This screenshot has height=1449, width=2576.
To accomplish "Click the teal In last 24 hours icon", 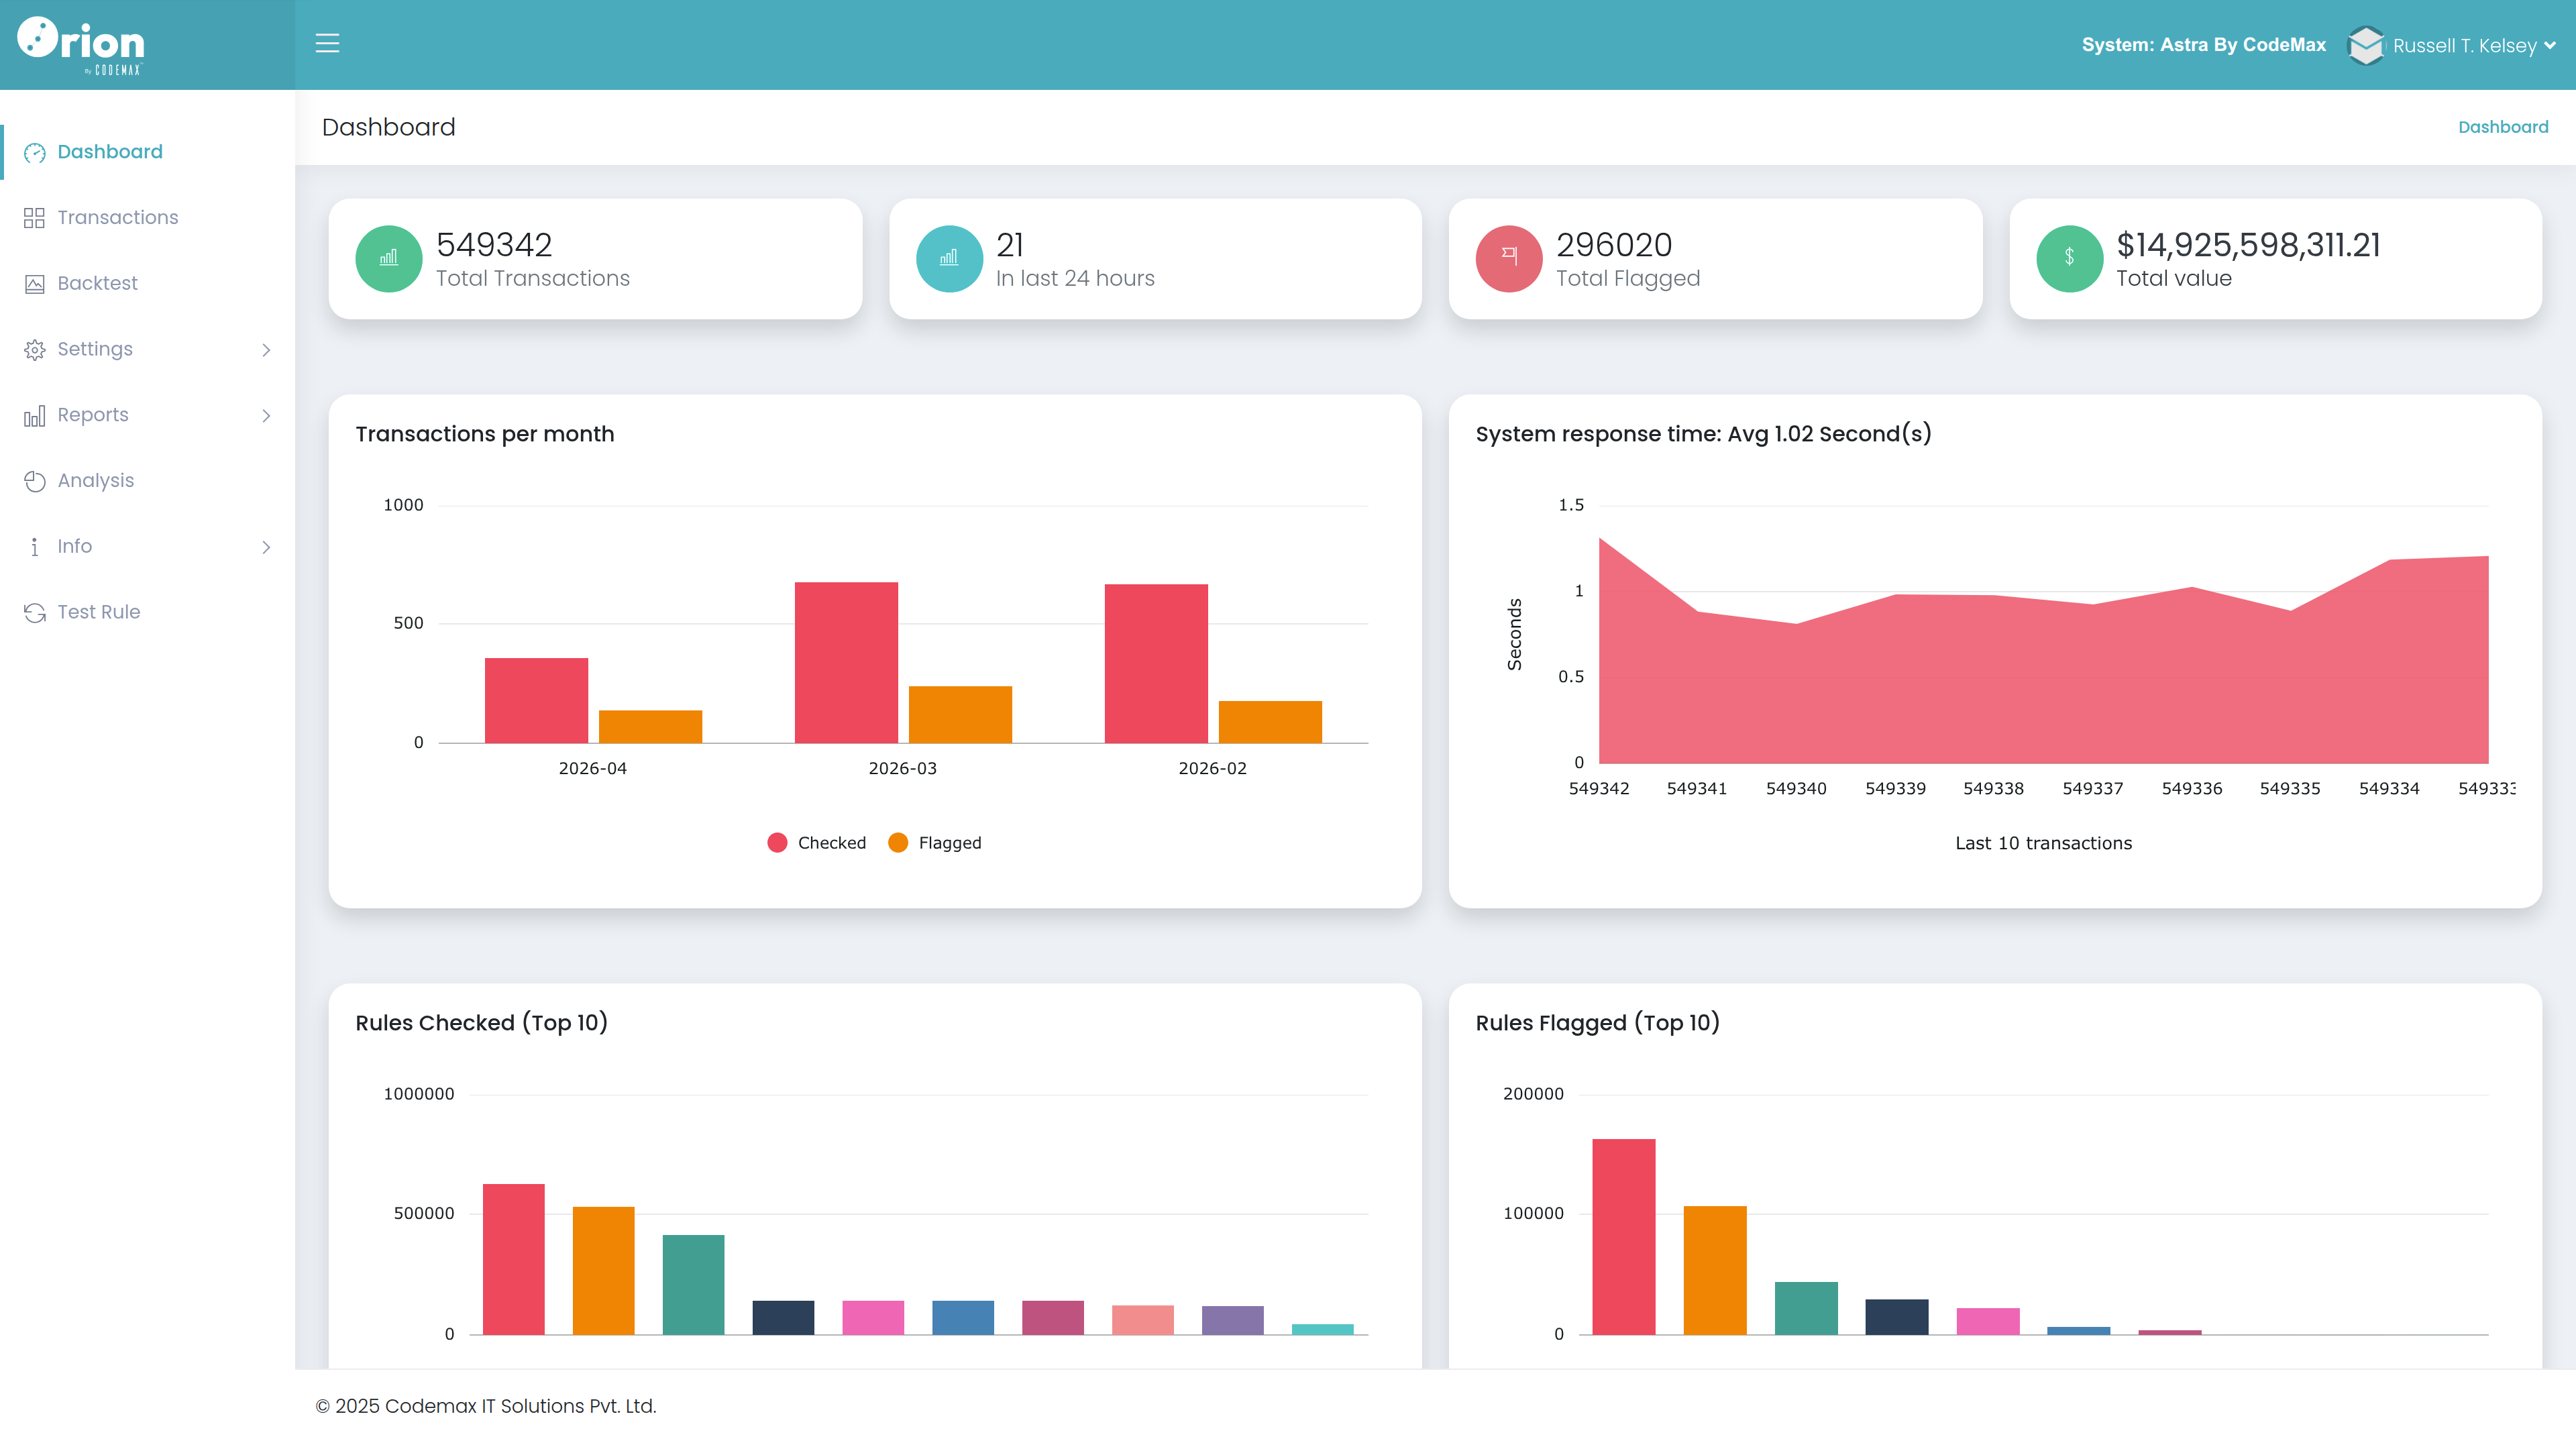I will coord(949,259).
